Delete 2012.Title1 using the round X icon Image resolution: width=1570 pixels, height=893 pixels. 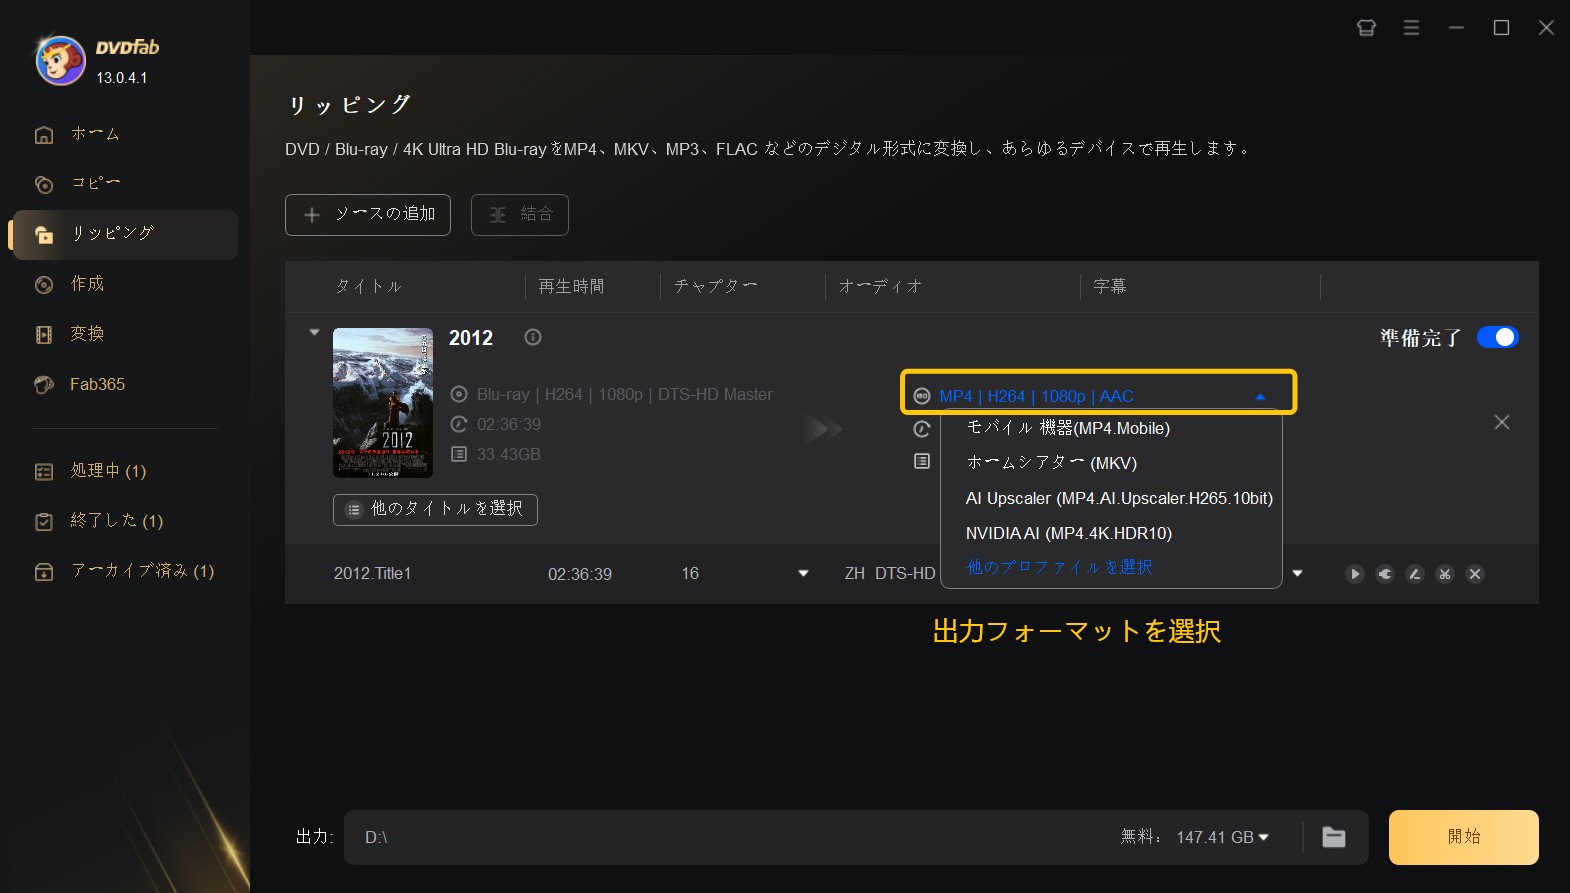1474,574
